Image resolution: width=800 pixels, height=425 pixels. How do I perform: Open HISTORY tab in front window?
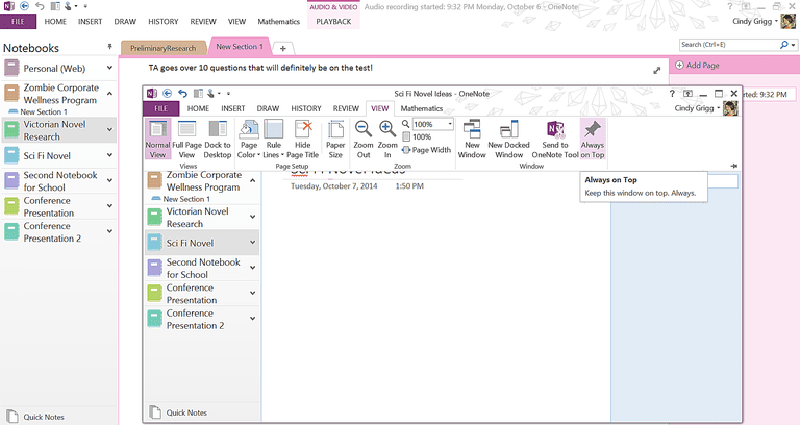[x=306, y=108]
